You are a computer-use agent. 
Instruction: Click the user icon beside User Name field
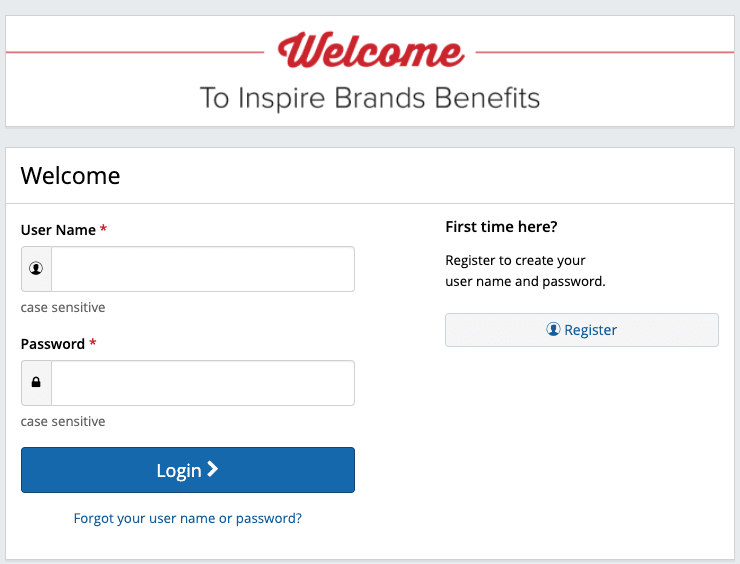[x=36, y=269]
